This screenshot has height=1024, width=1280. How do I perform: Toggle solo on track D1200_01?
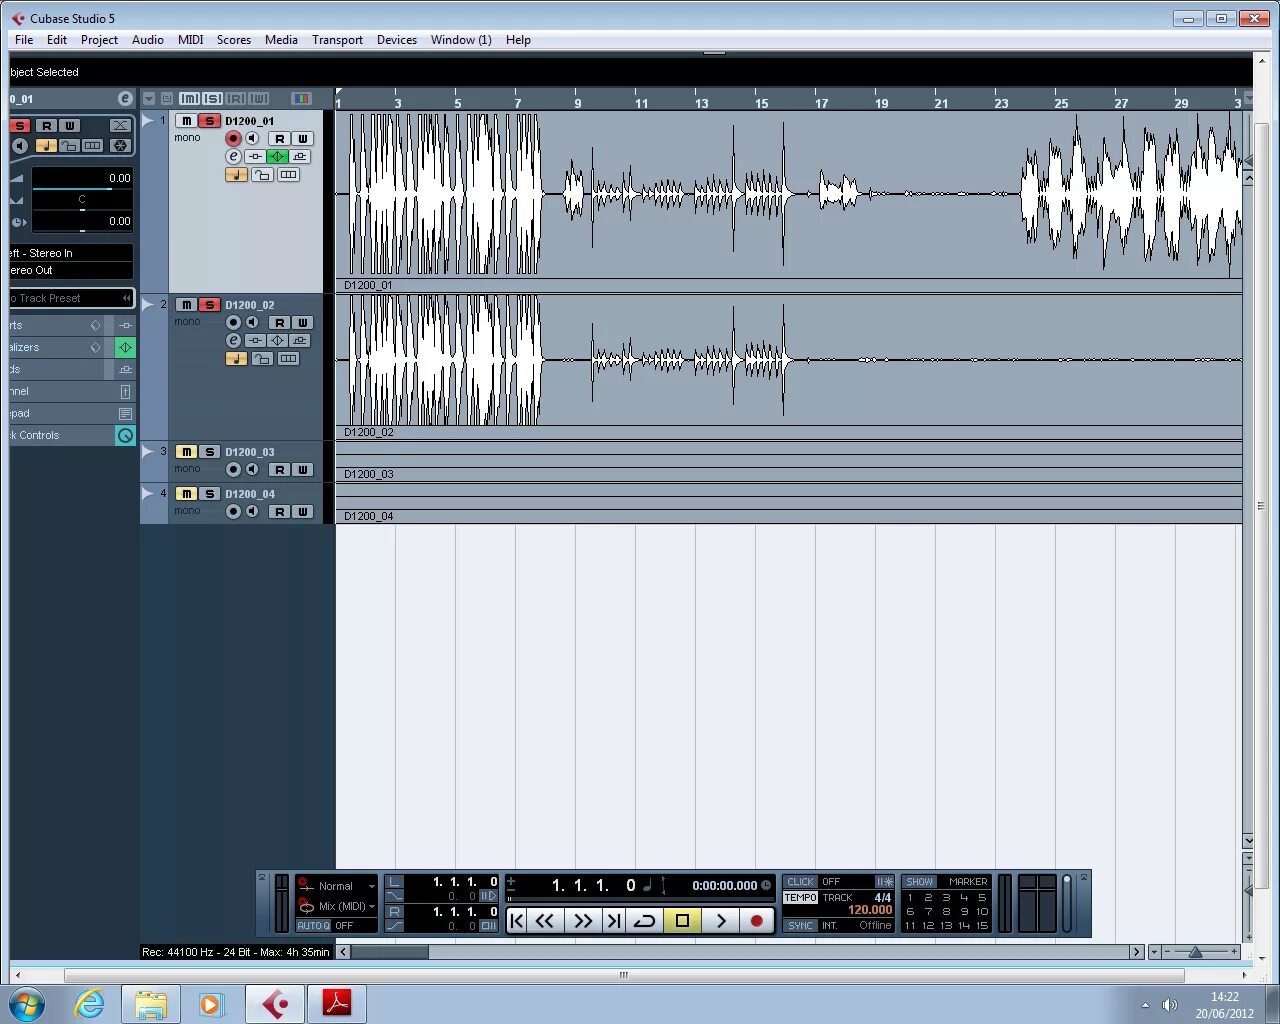click(209, 121)
